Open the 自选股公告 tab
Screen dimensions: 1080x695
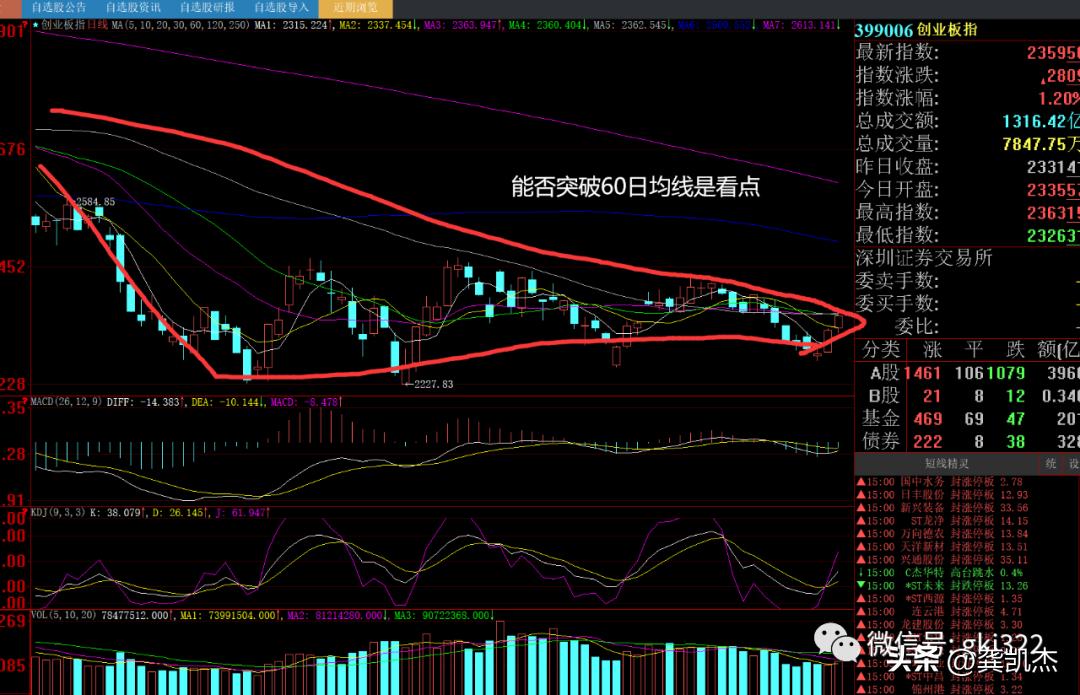click(59, 8)
